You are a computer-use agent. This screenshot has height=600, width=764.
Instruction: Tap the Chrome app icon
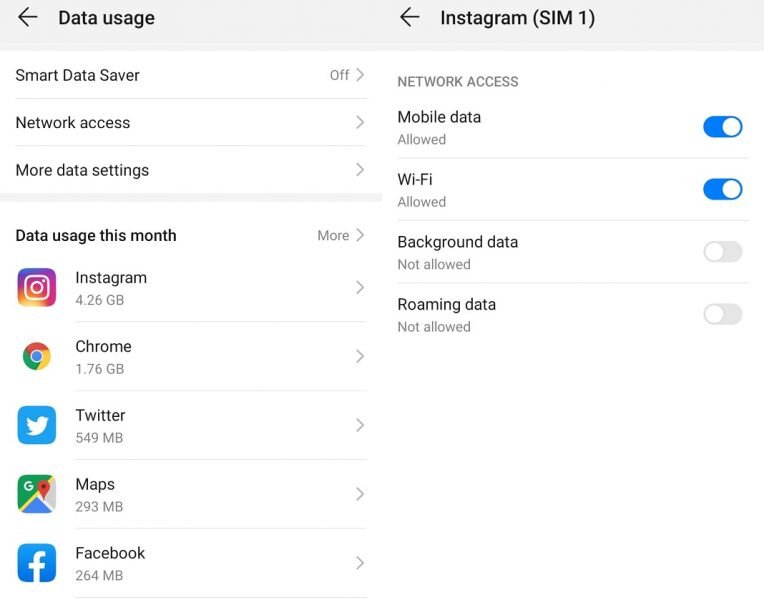tap(37, 356)
